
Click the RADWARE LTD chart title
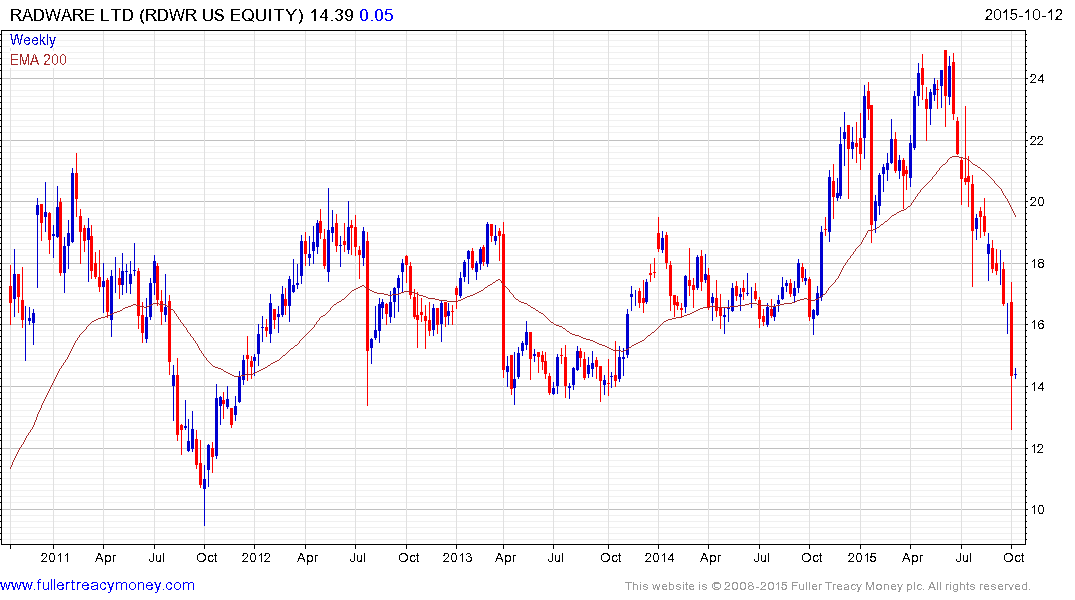click(x=156, y=15)
